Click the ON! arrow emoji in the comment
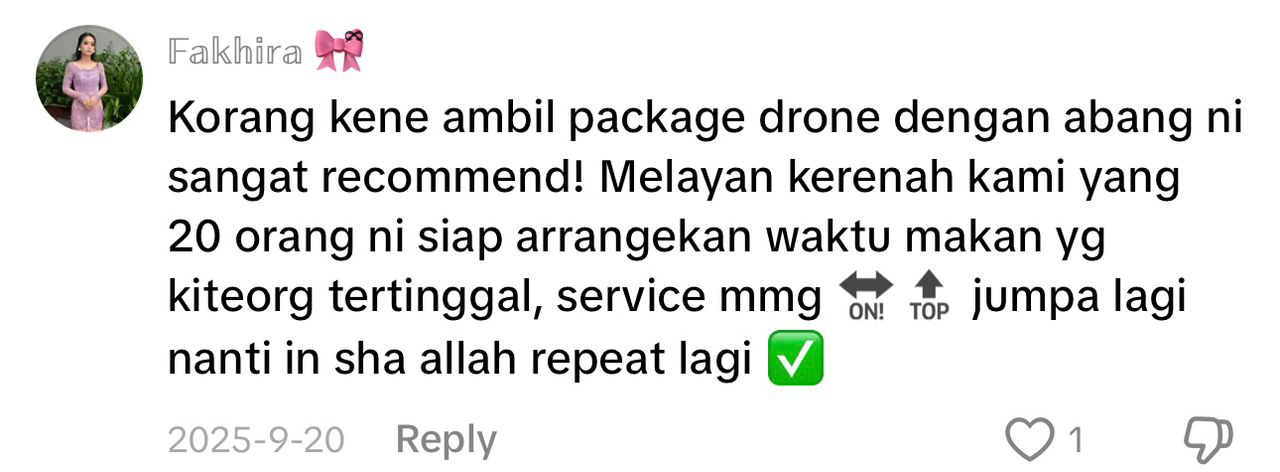 pos(866,299)
